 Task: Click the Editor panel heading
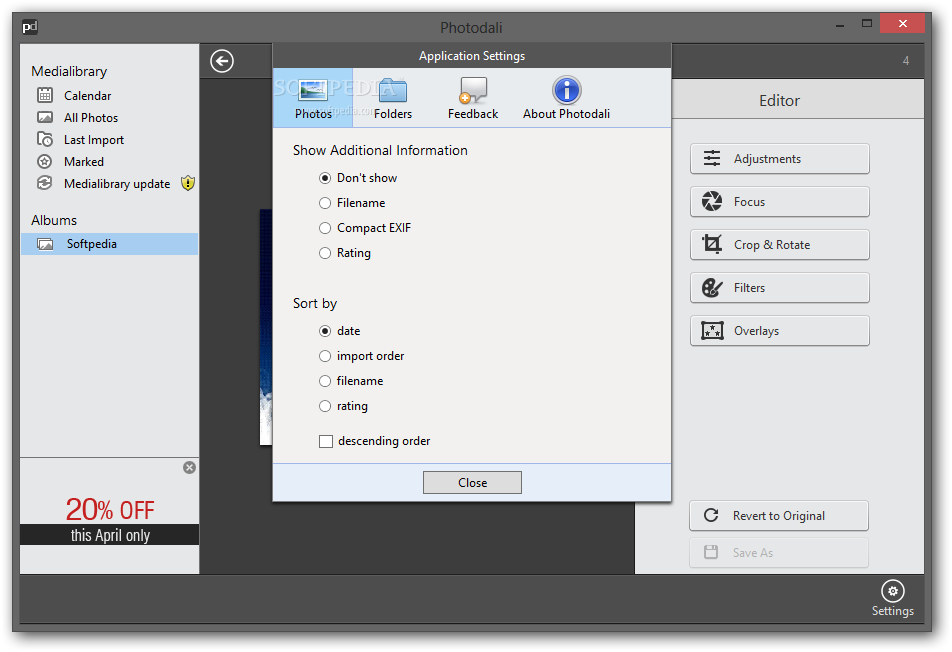coord(780,101)
